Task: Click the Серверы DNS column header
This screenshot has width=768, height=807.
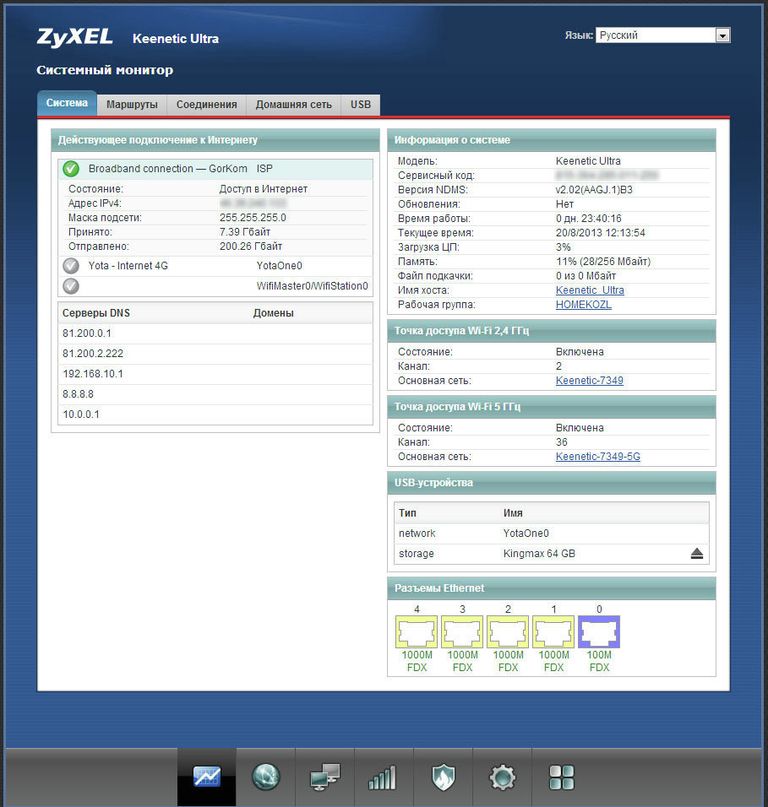Action: (96, 313)
